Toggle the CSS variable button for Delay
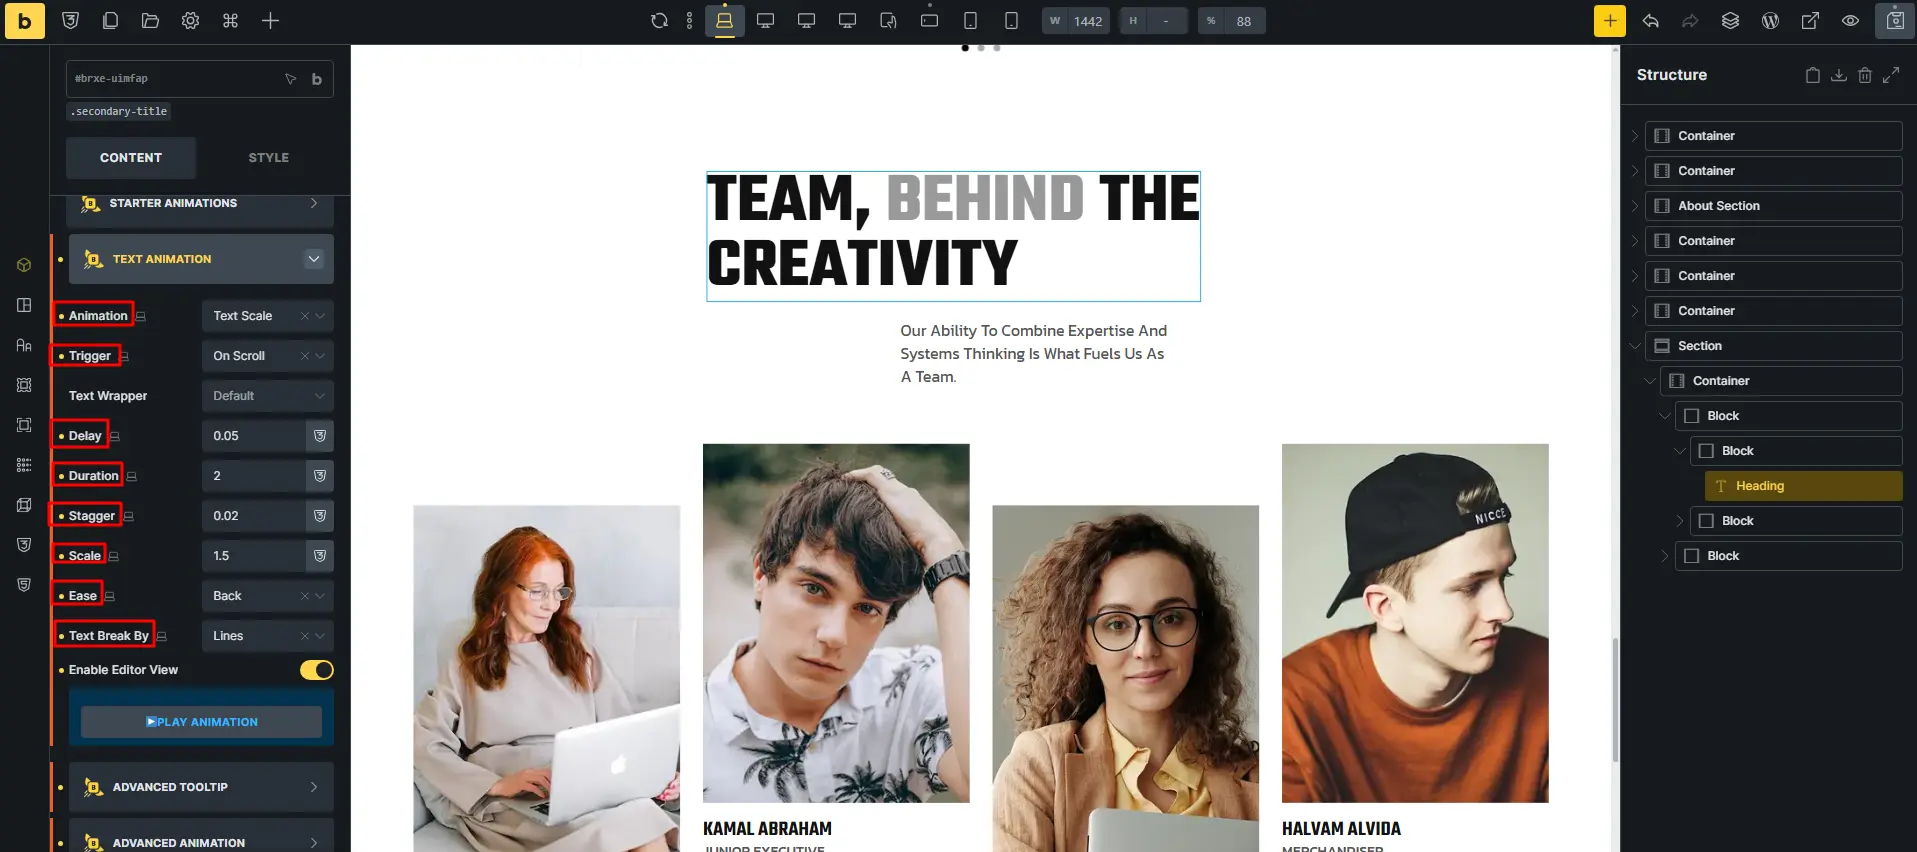This screenshot has width=1917, height=852. tap(320, 436)
